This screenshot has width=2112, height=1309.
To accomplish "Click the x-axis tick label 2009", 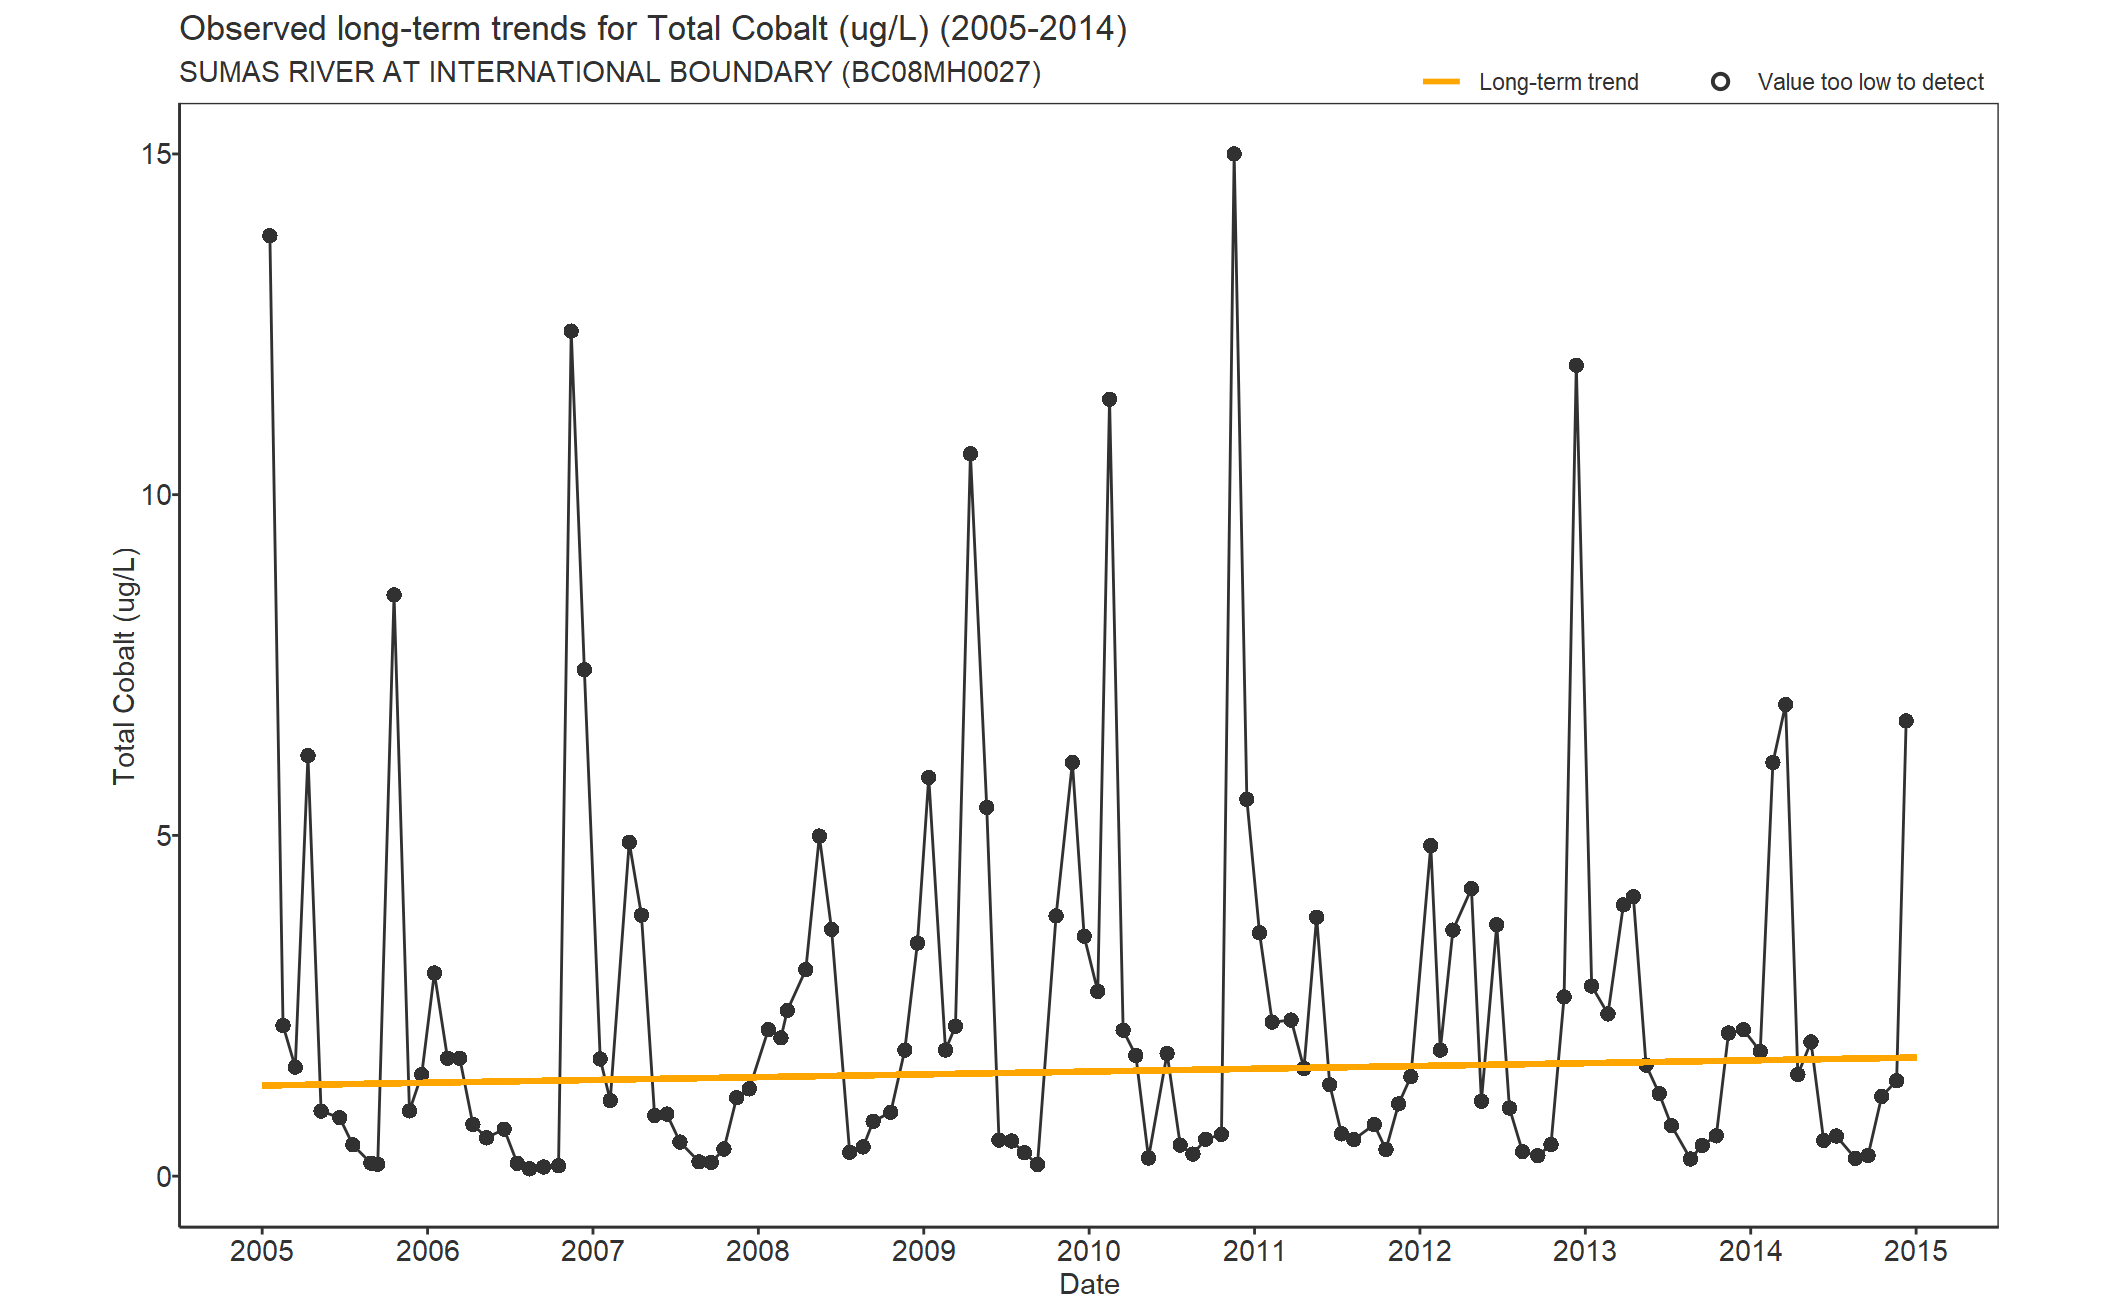I will tap(923, 1251).
